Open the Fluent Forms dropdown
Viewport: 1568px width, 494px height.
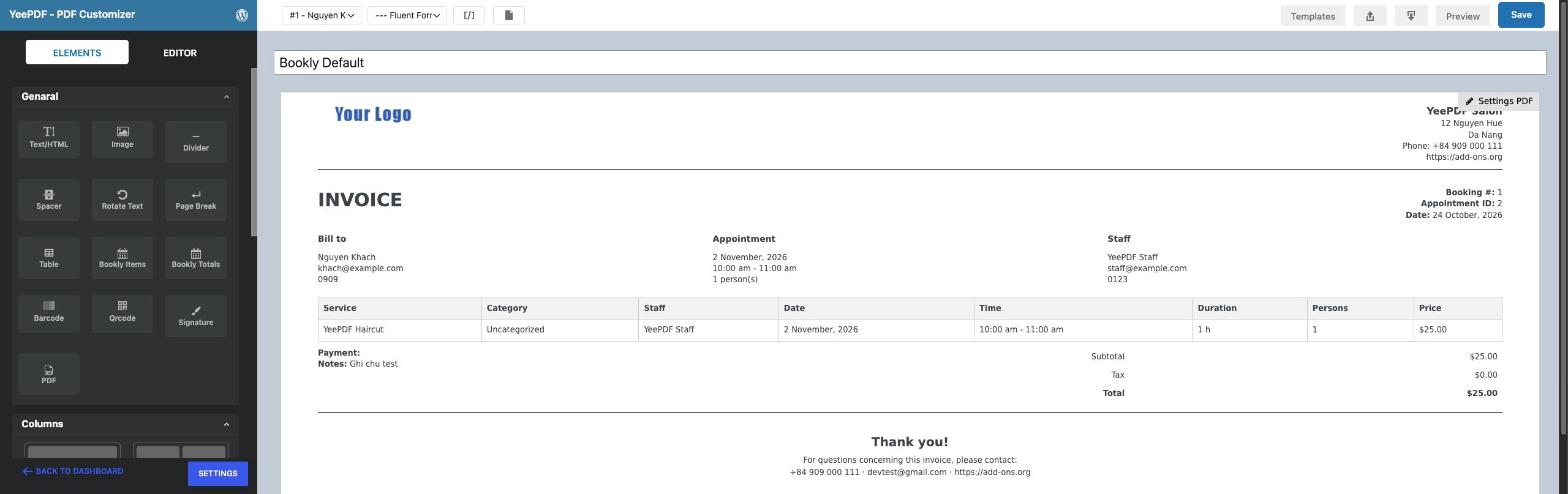tap(407, 15)
